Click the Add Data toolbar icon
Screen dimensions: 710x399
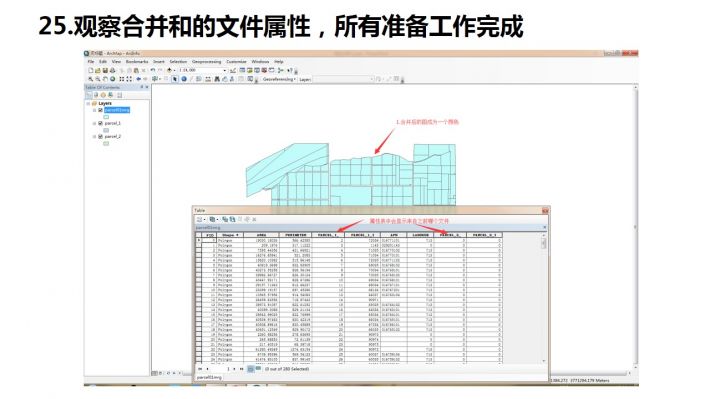[170, 70]
